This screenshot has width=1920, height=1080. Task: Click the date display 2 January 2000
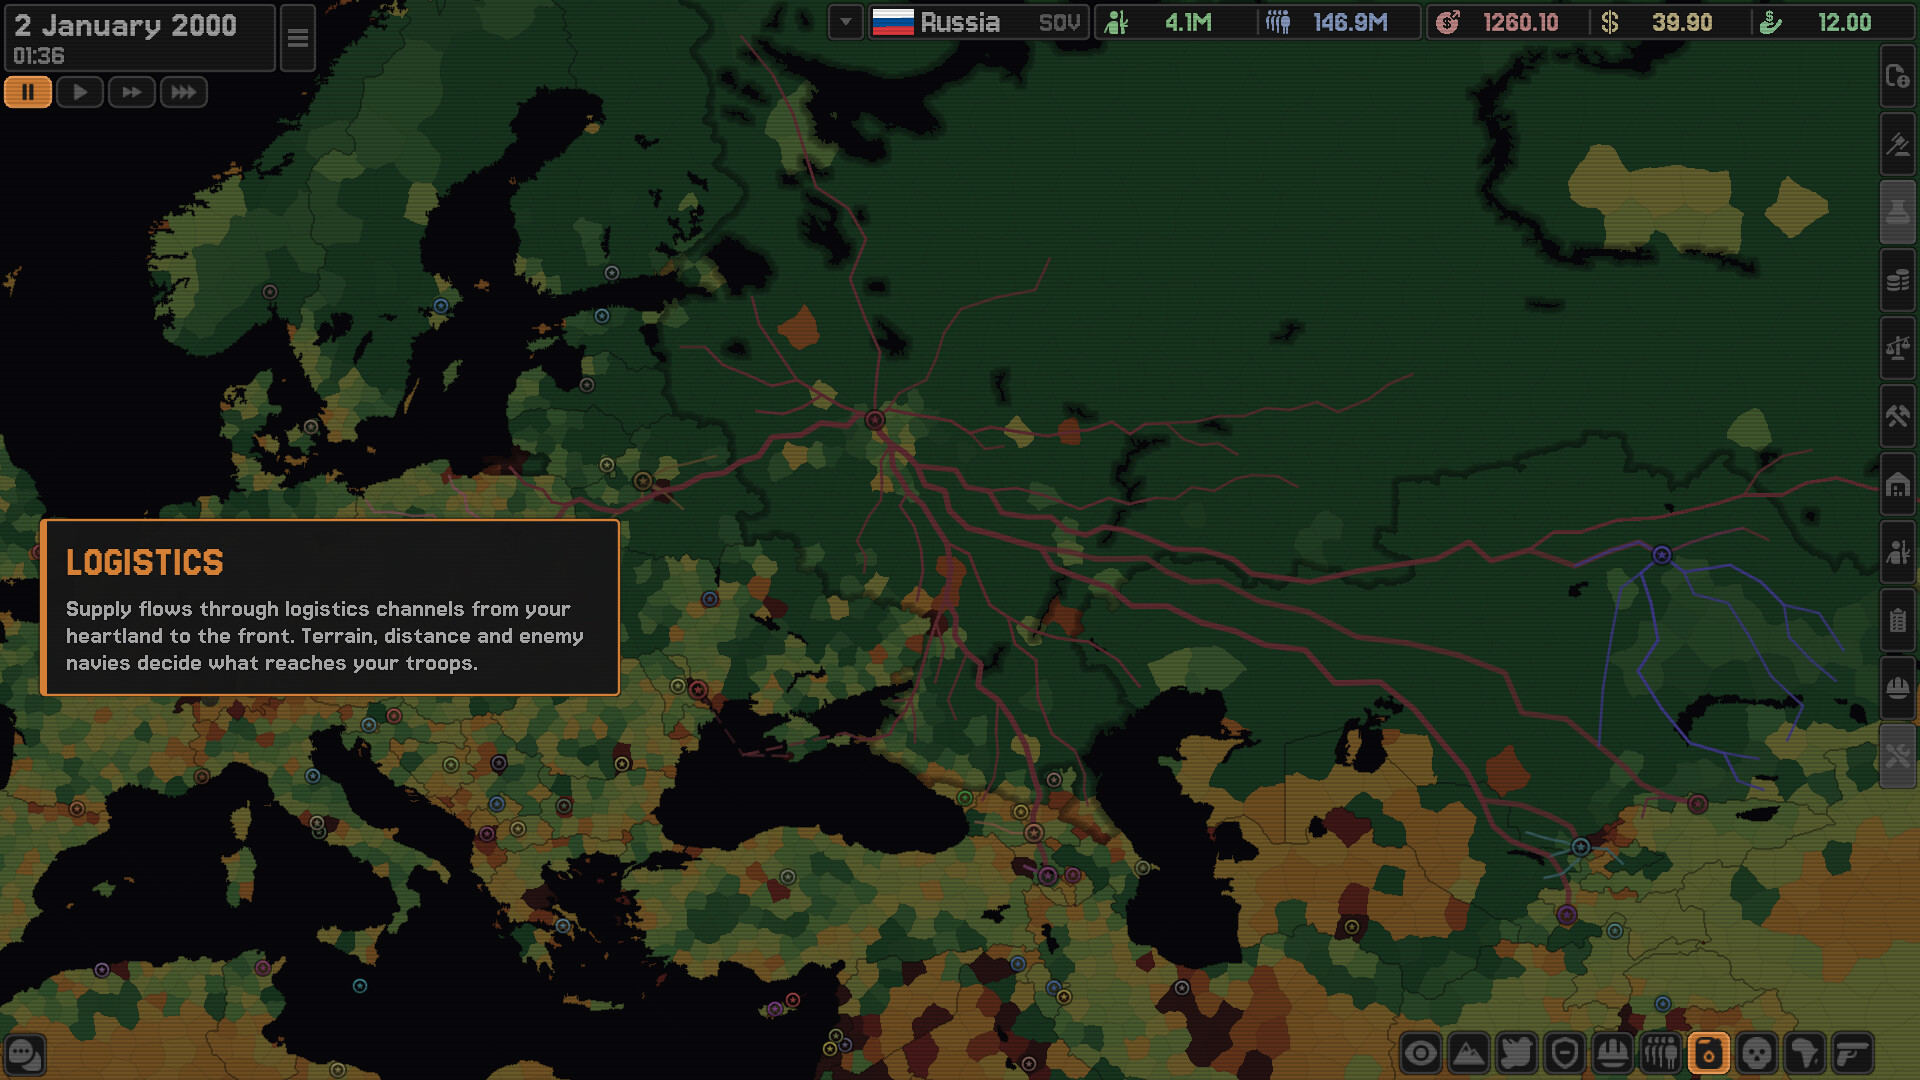pos(126,26)
